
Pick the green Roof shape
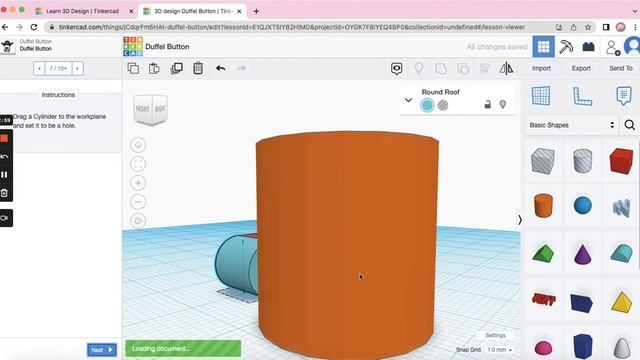543,253
